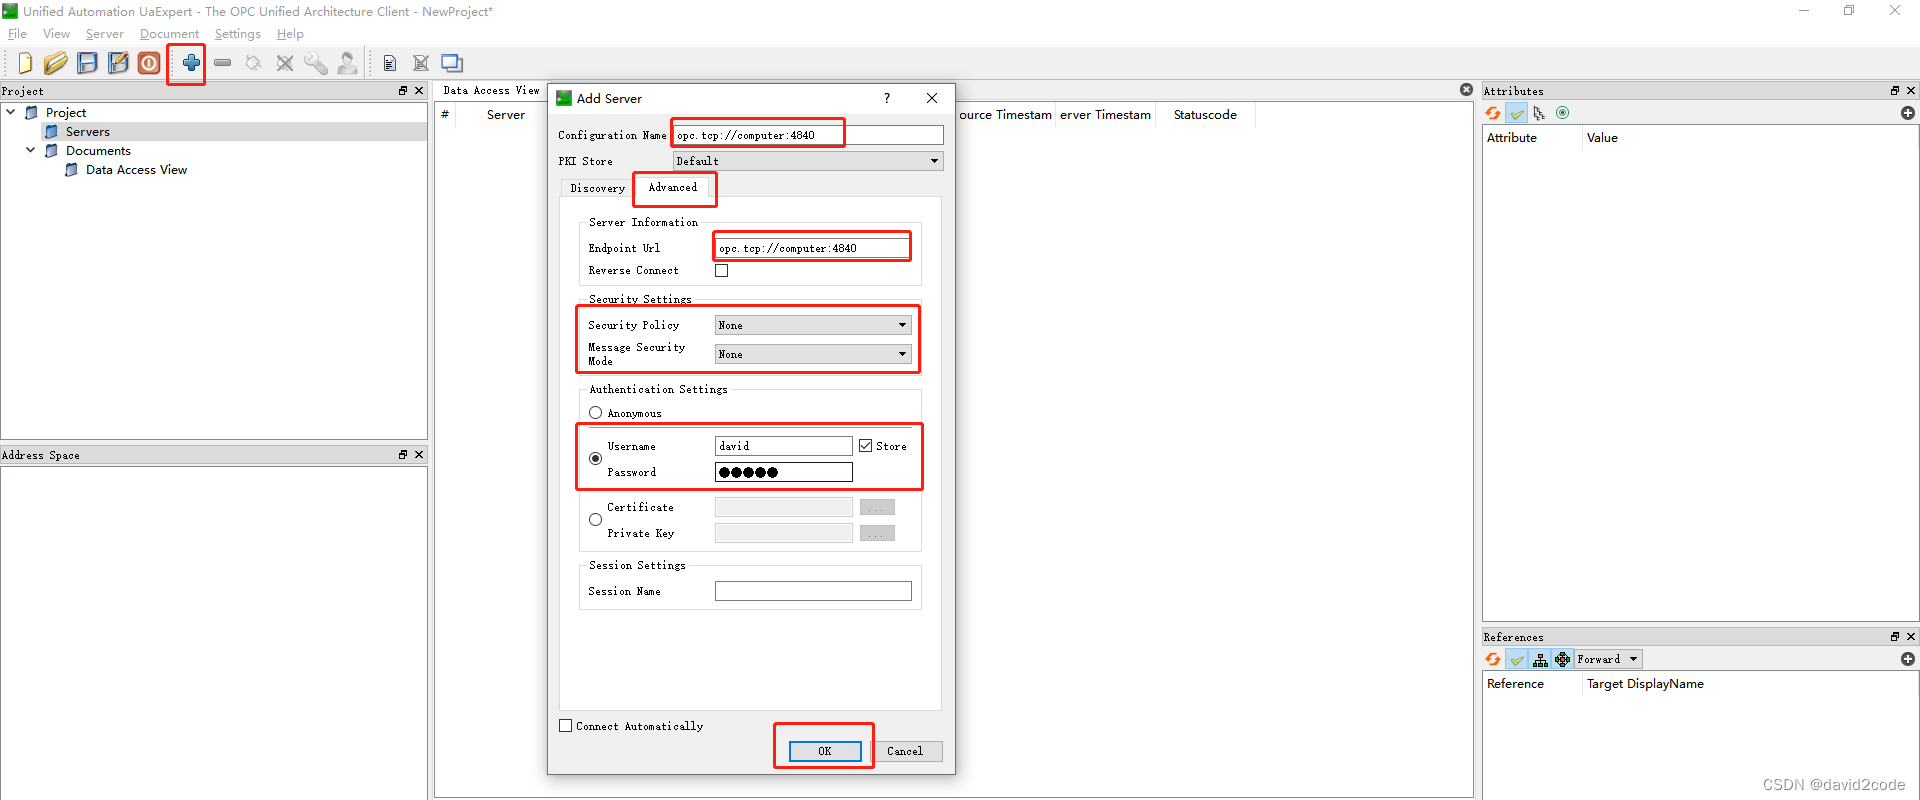Click the Session Name input field
Image resolution: width=1920 pixels, height=800 pixels.
(x=813, y=591)
